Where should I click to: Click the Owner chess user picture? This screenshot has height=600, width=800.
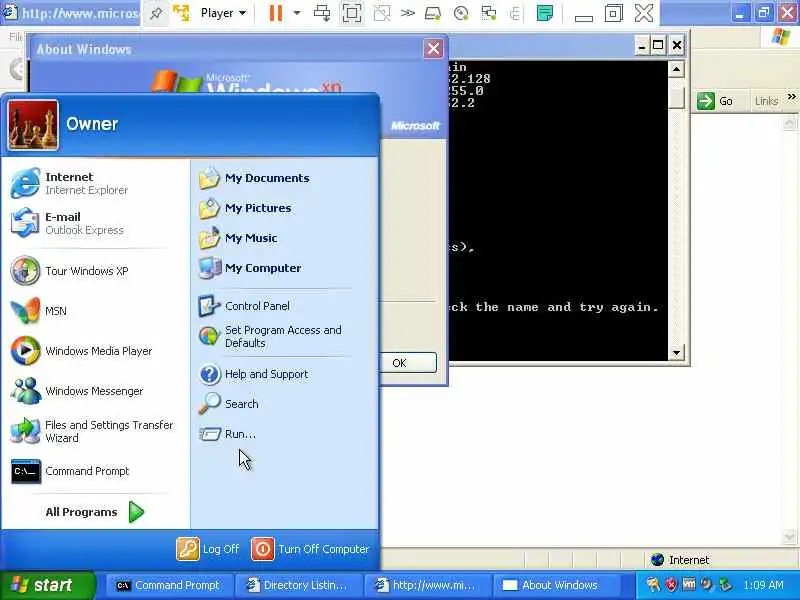click(33, 124)
